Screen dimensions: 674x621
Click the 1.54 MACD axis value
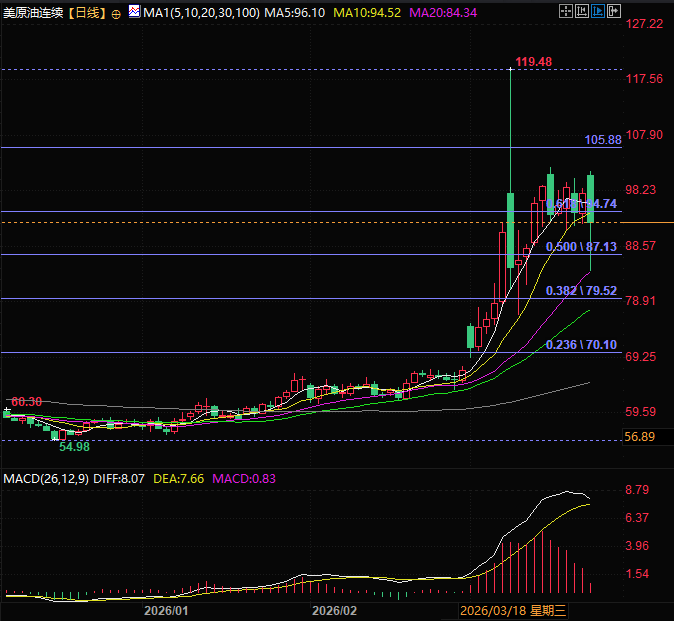pos(637,574)
